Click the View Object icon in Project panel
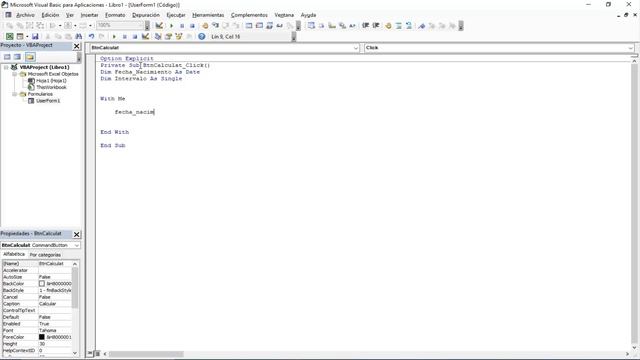640x360 pixels. tap(17, 57)
